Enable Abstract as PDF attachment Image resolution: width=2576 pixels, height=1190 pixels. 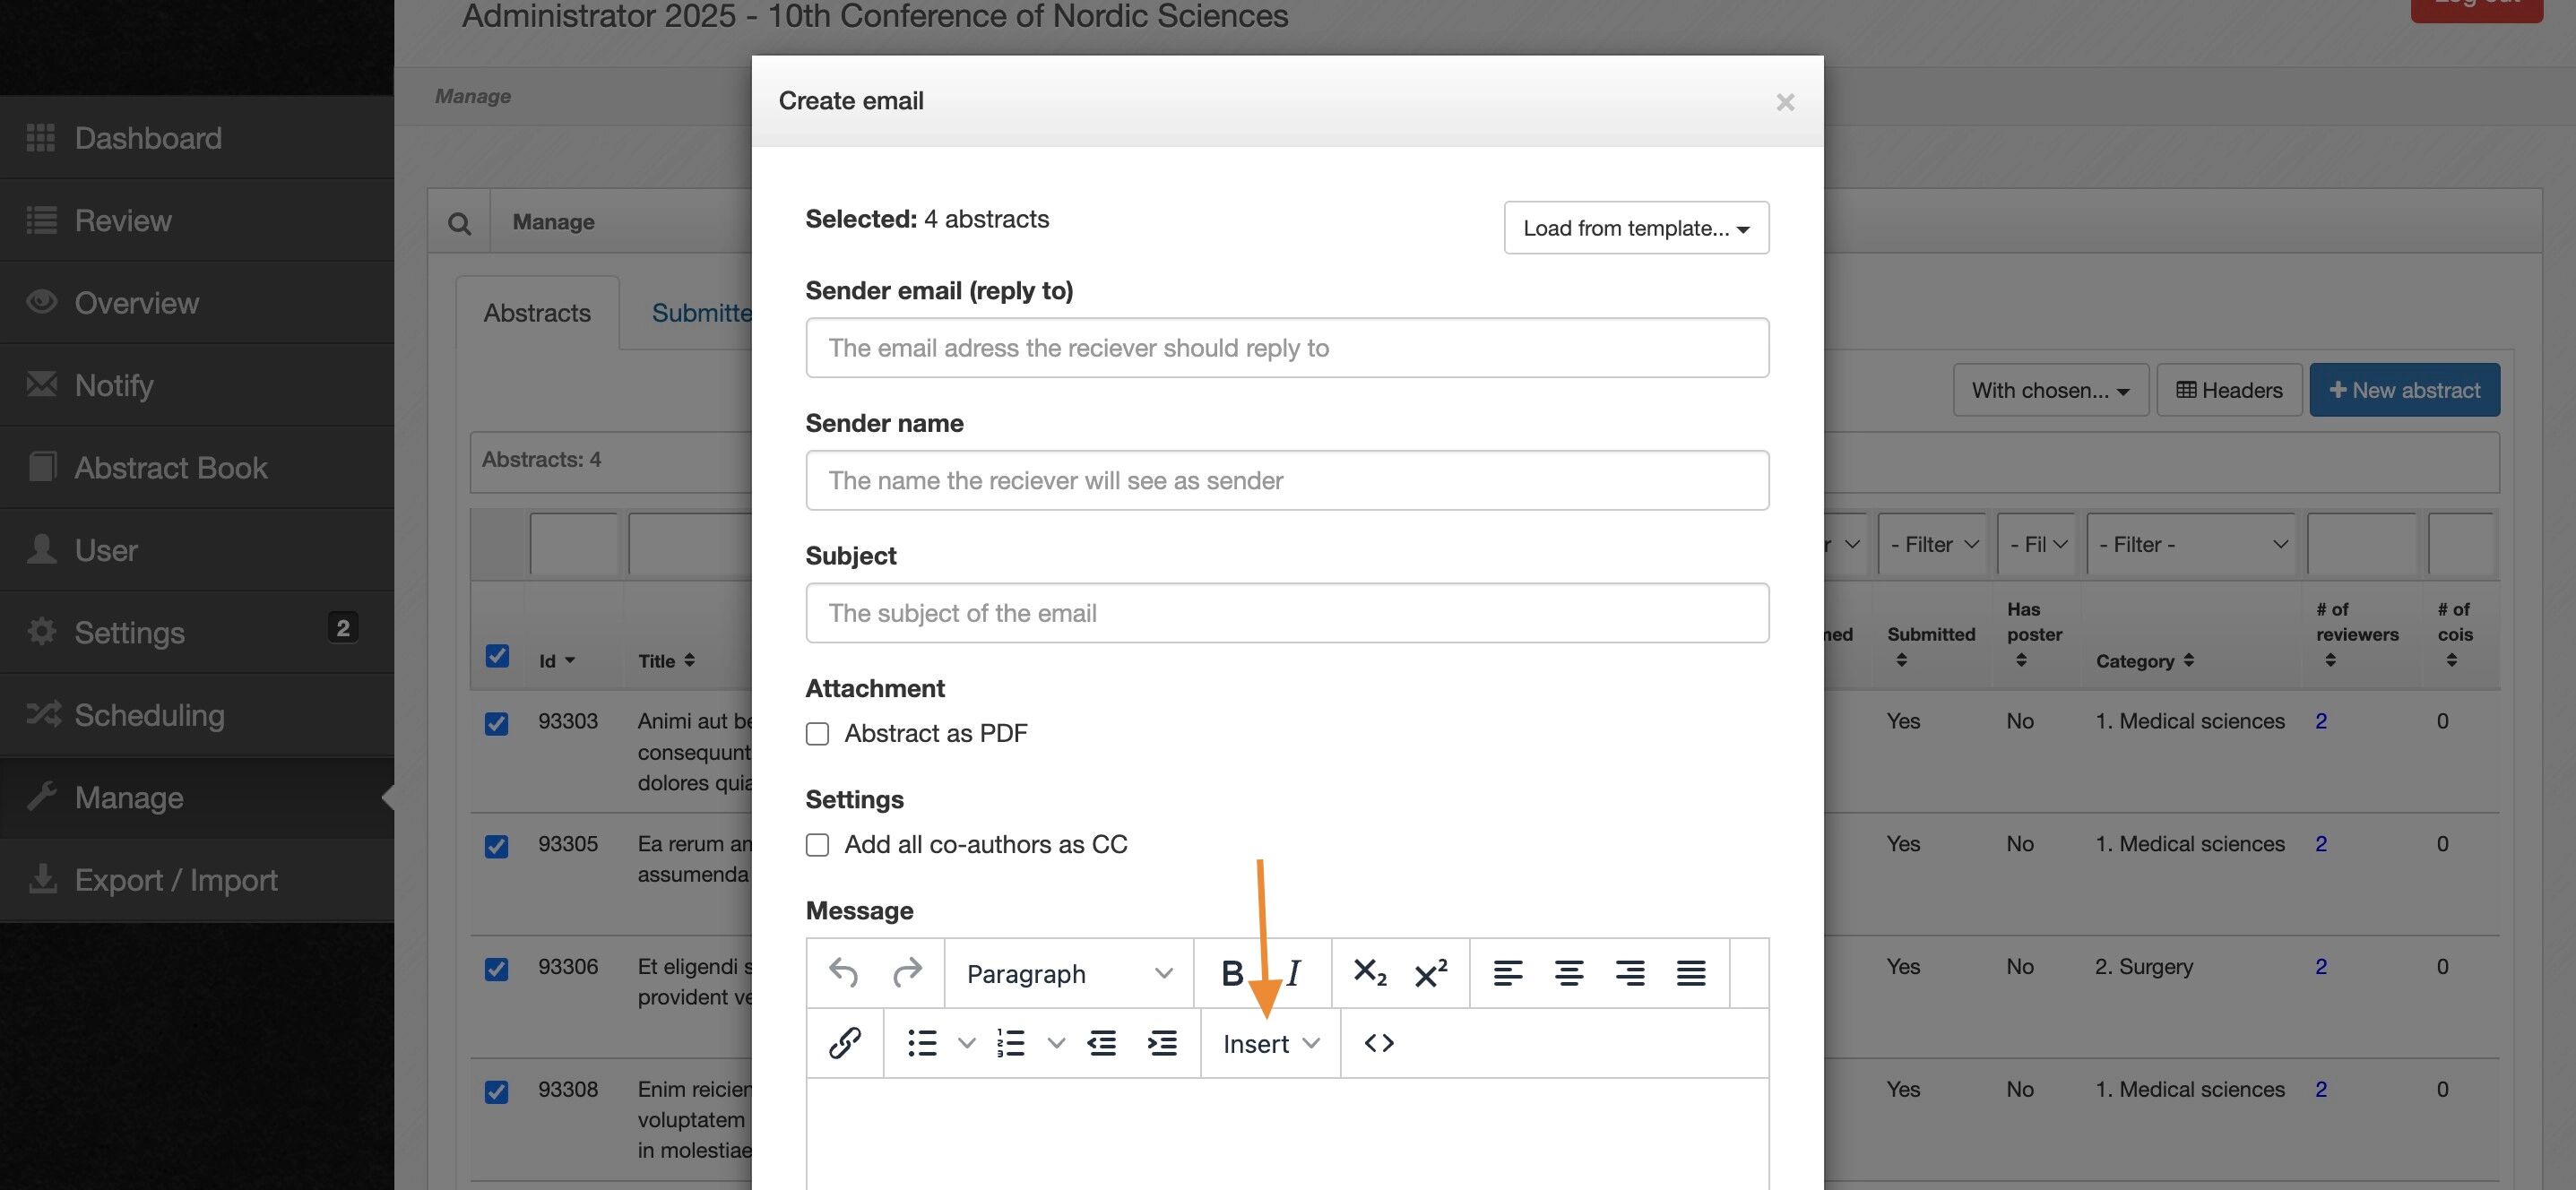point(818,734)
